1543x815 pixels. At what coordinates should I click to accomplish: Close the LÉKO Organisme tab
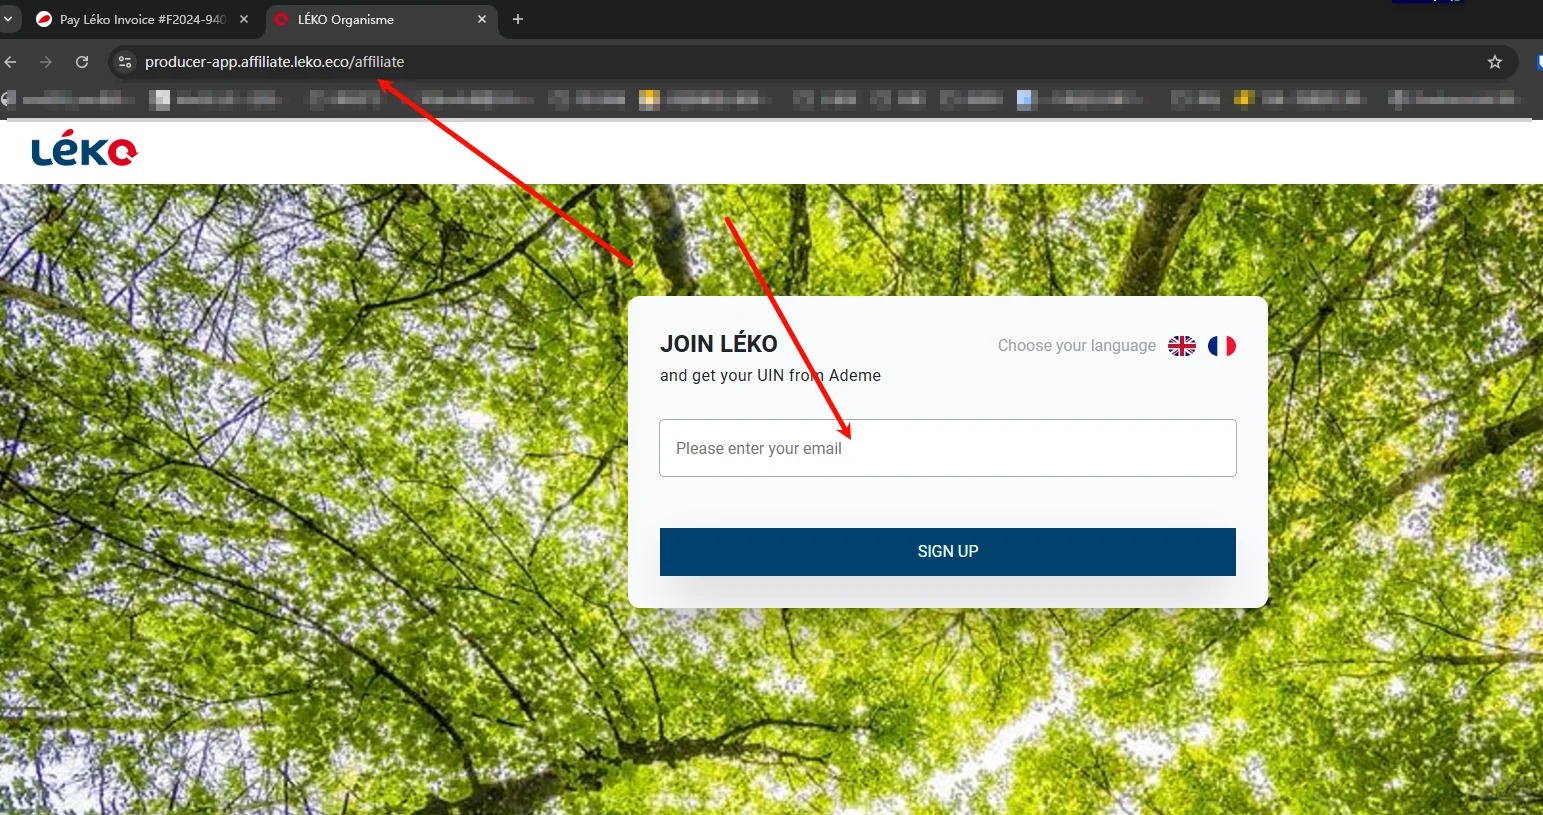point(482,19)
